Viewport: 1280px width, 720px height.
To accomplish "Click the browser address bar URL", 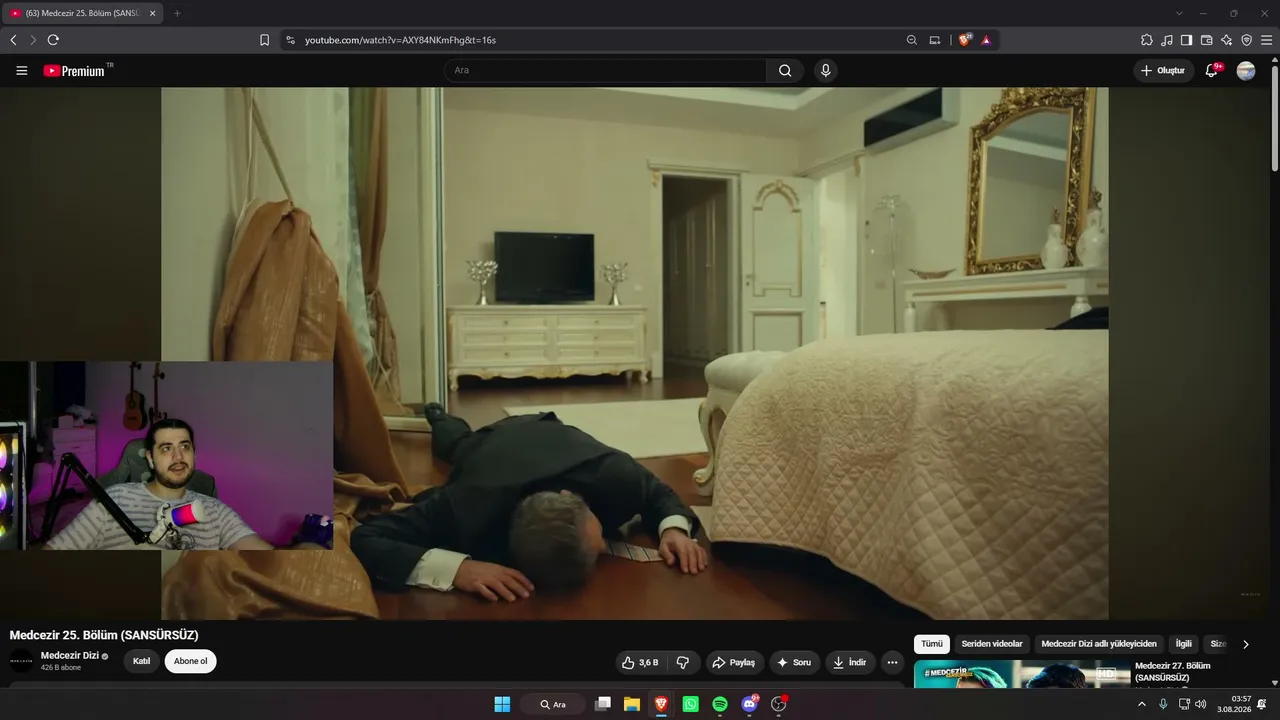I will pos(400,40).
